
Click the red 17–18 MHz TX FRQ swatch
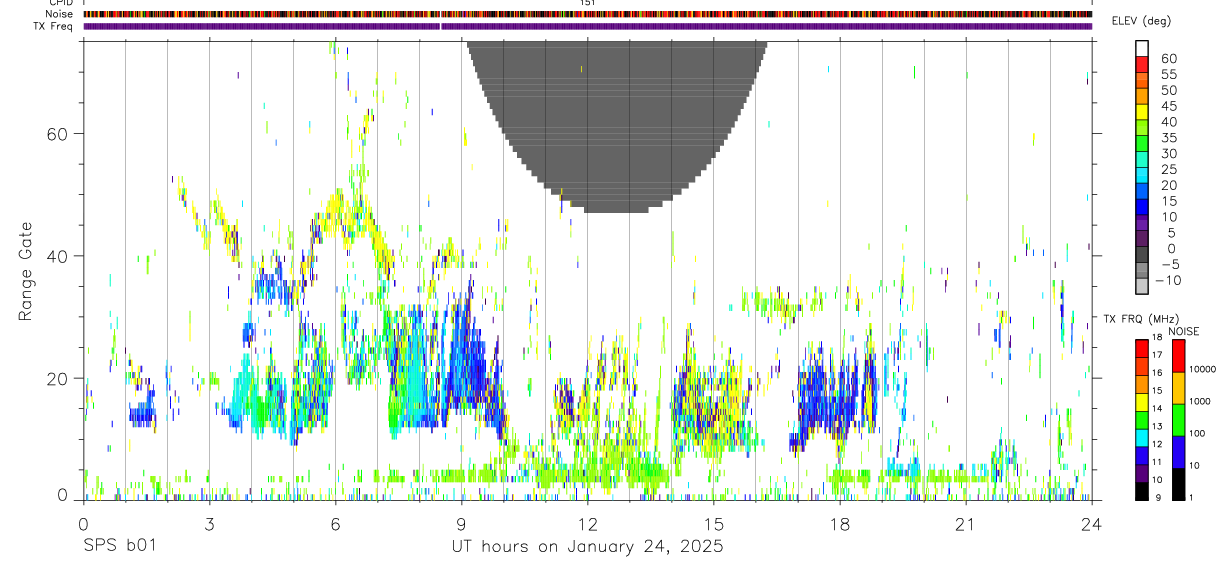tap(1142, 348)
